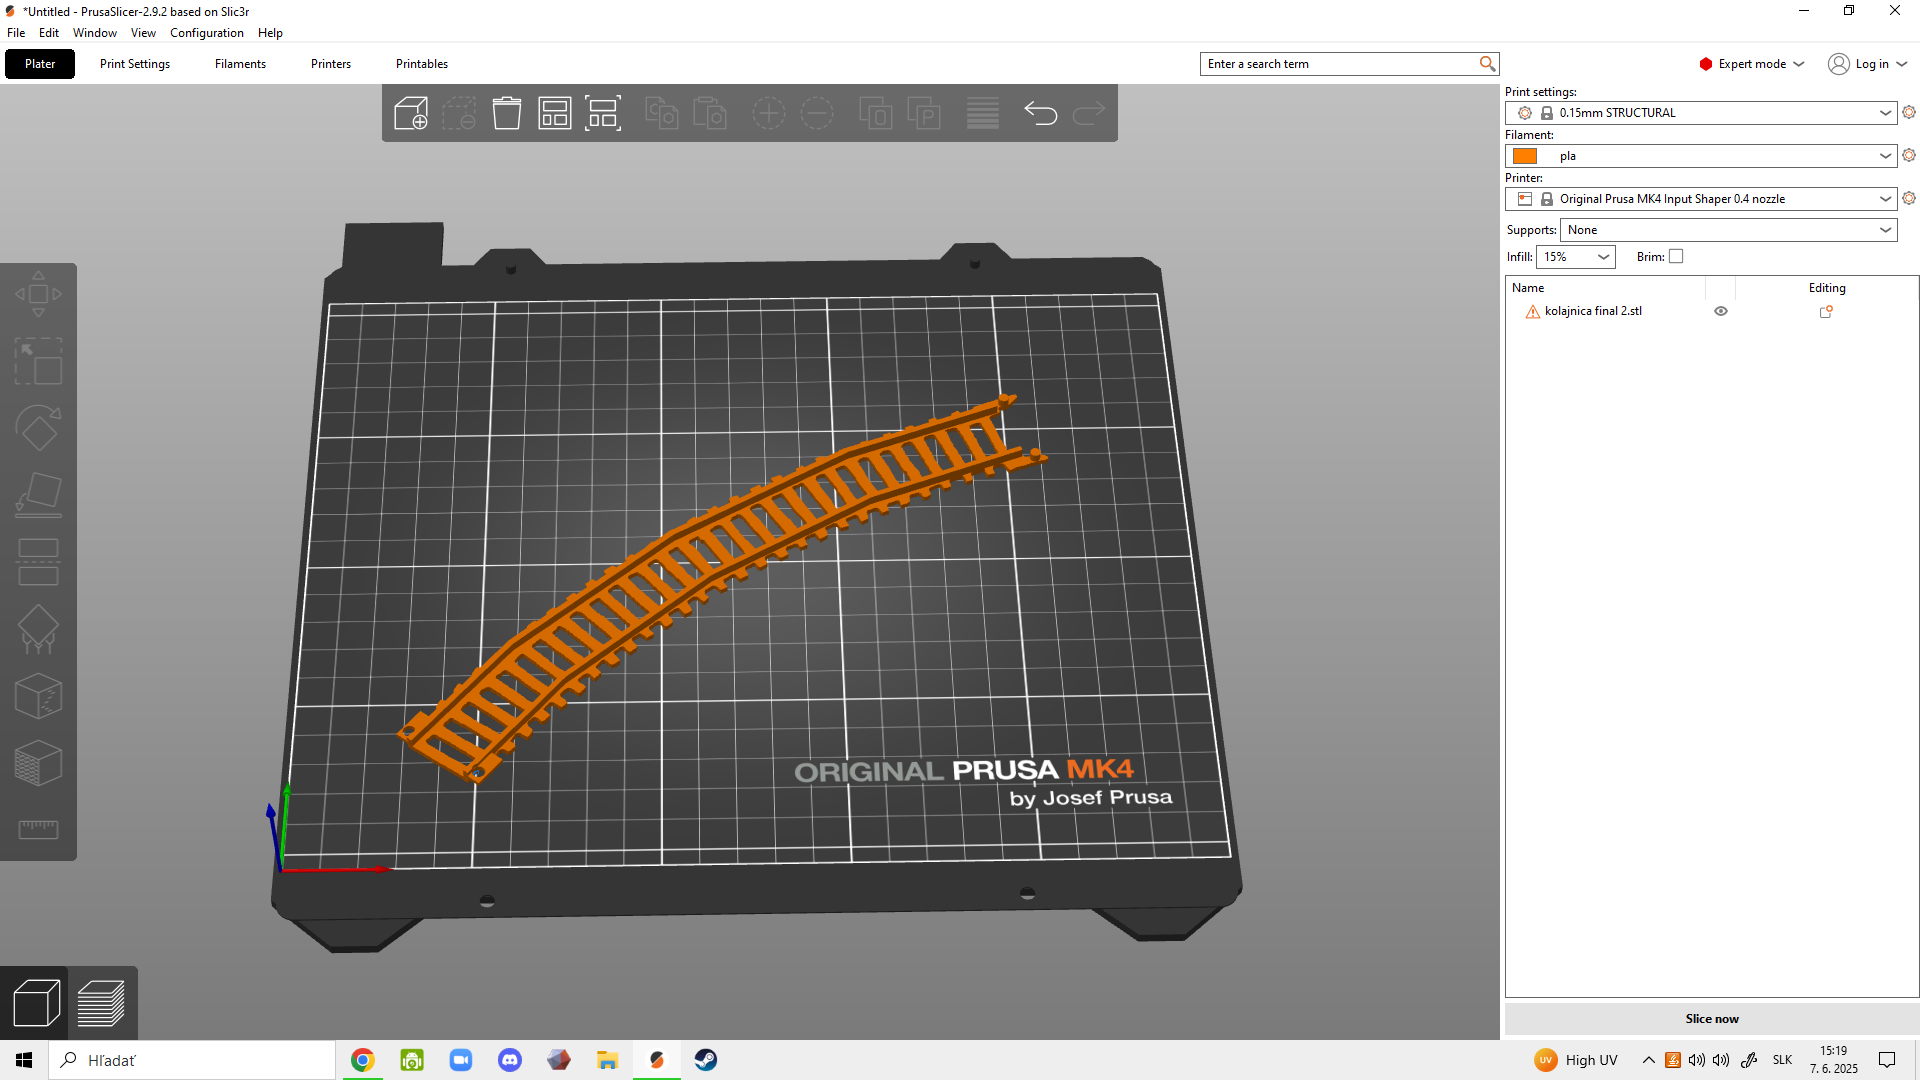The image size is (1920, 1080).
Task: Click the Redo arrow icon
Action: [1089, 113]
